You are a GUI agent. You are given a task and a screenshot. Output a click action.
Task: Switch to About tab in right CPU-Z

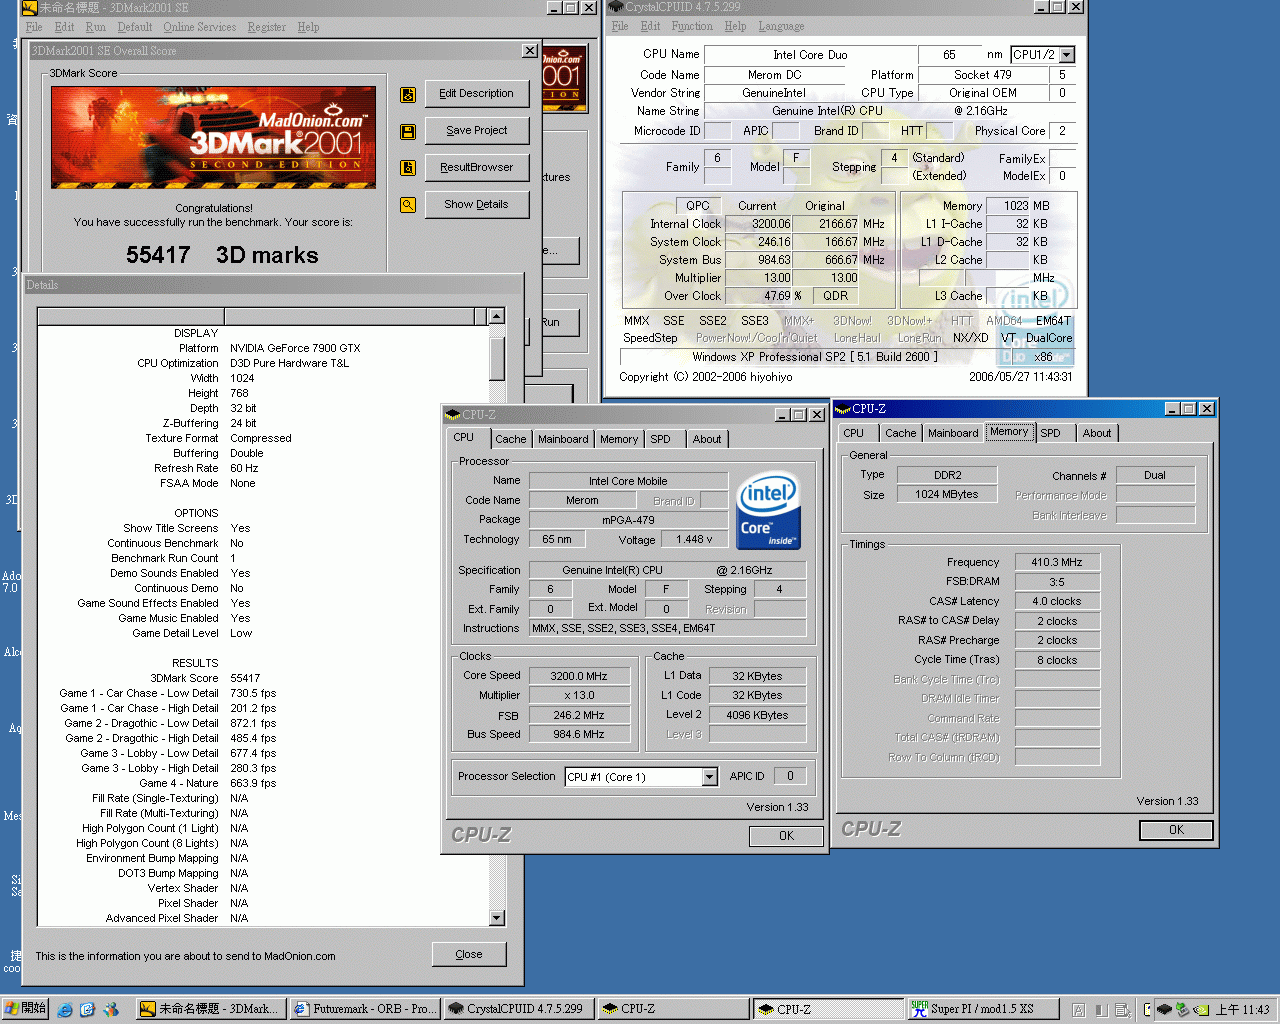coord(1097,433)
